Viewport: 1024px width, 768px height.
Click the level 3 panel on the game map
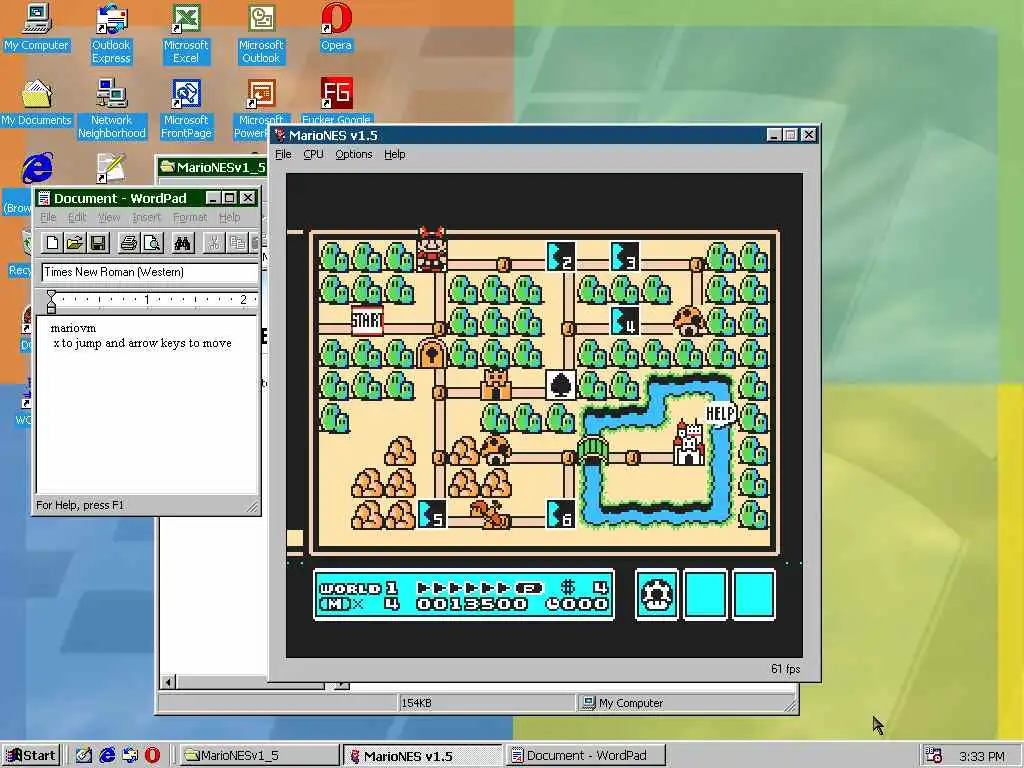[x=625, y=257]
